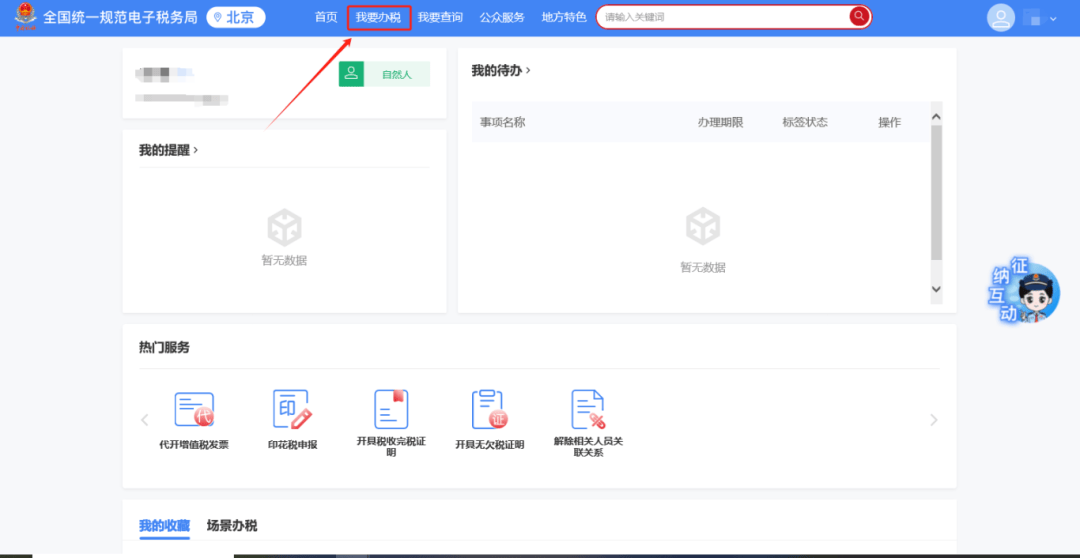The image size is (1080, 558).
Task: Open 开具无欠税证明 service icon
Action: (x=489, y=410)
